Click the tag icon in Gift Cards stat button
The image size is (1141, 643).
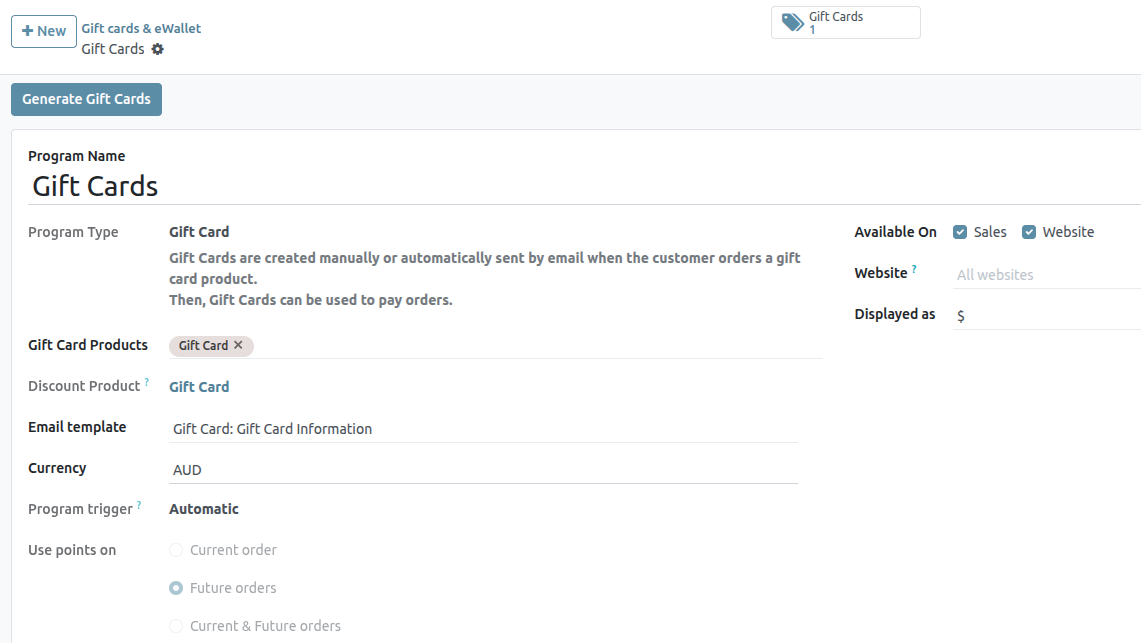(x=792, y=23)
